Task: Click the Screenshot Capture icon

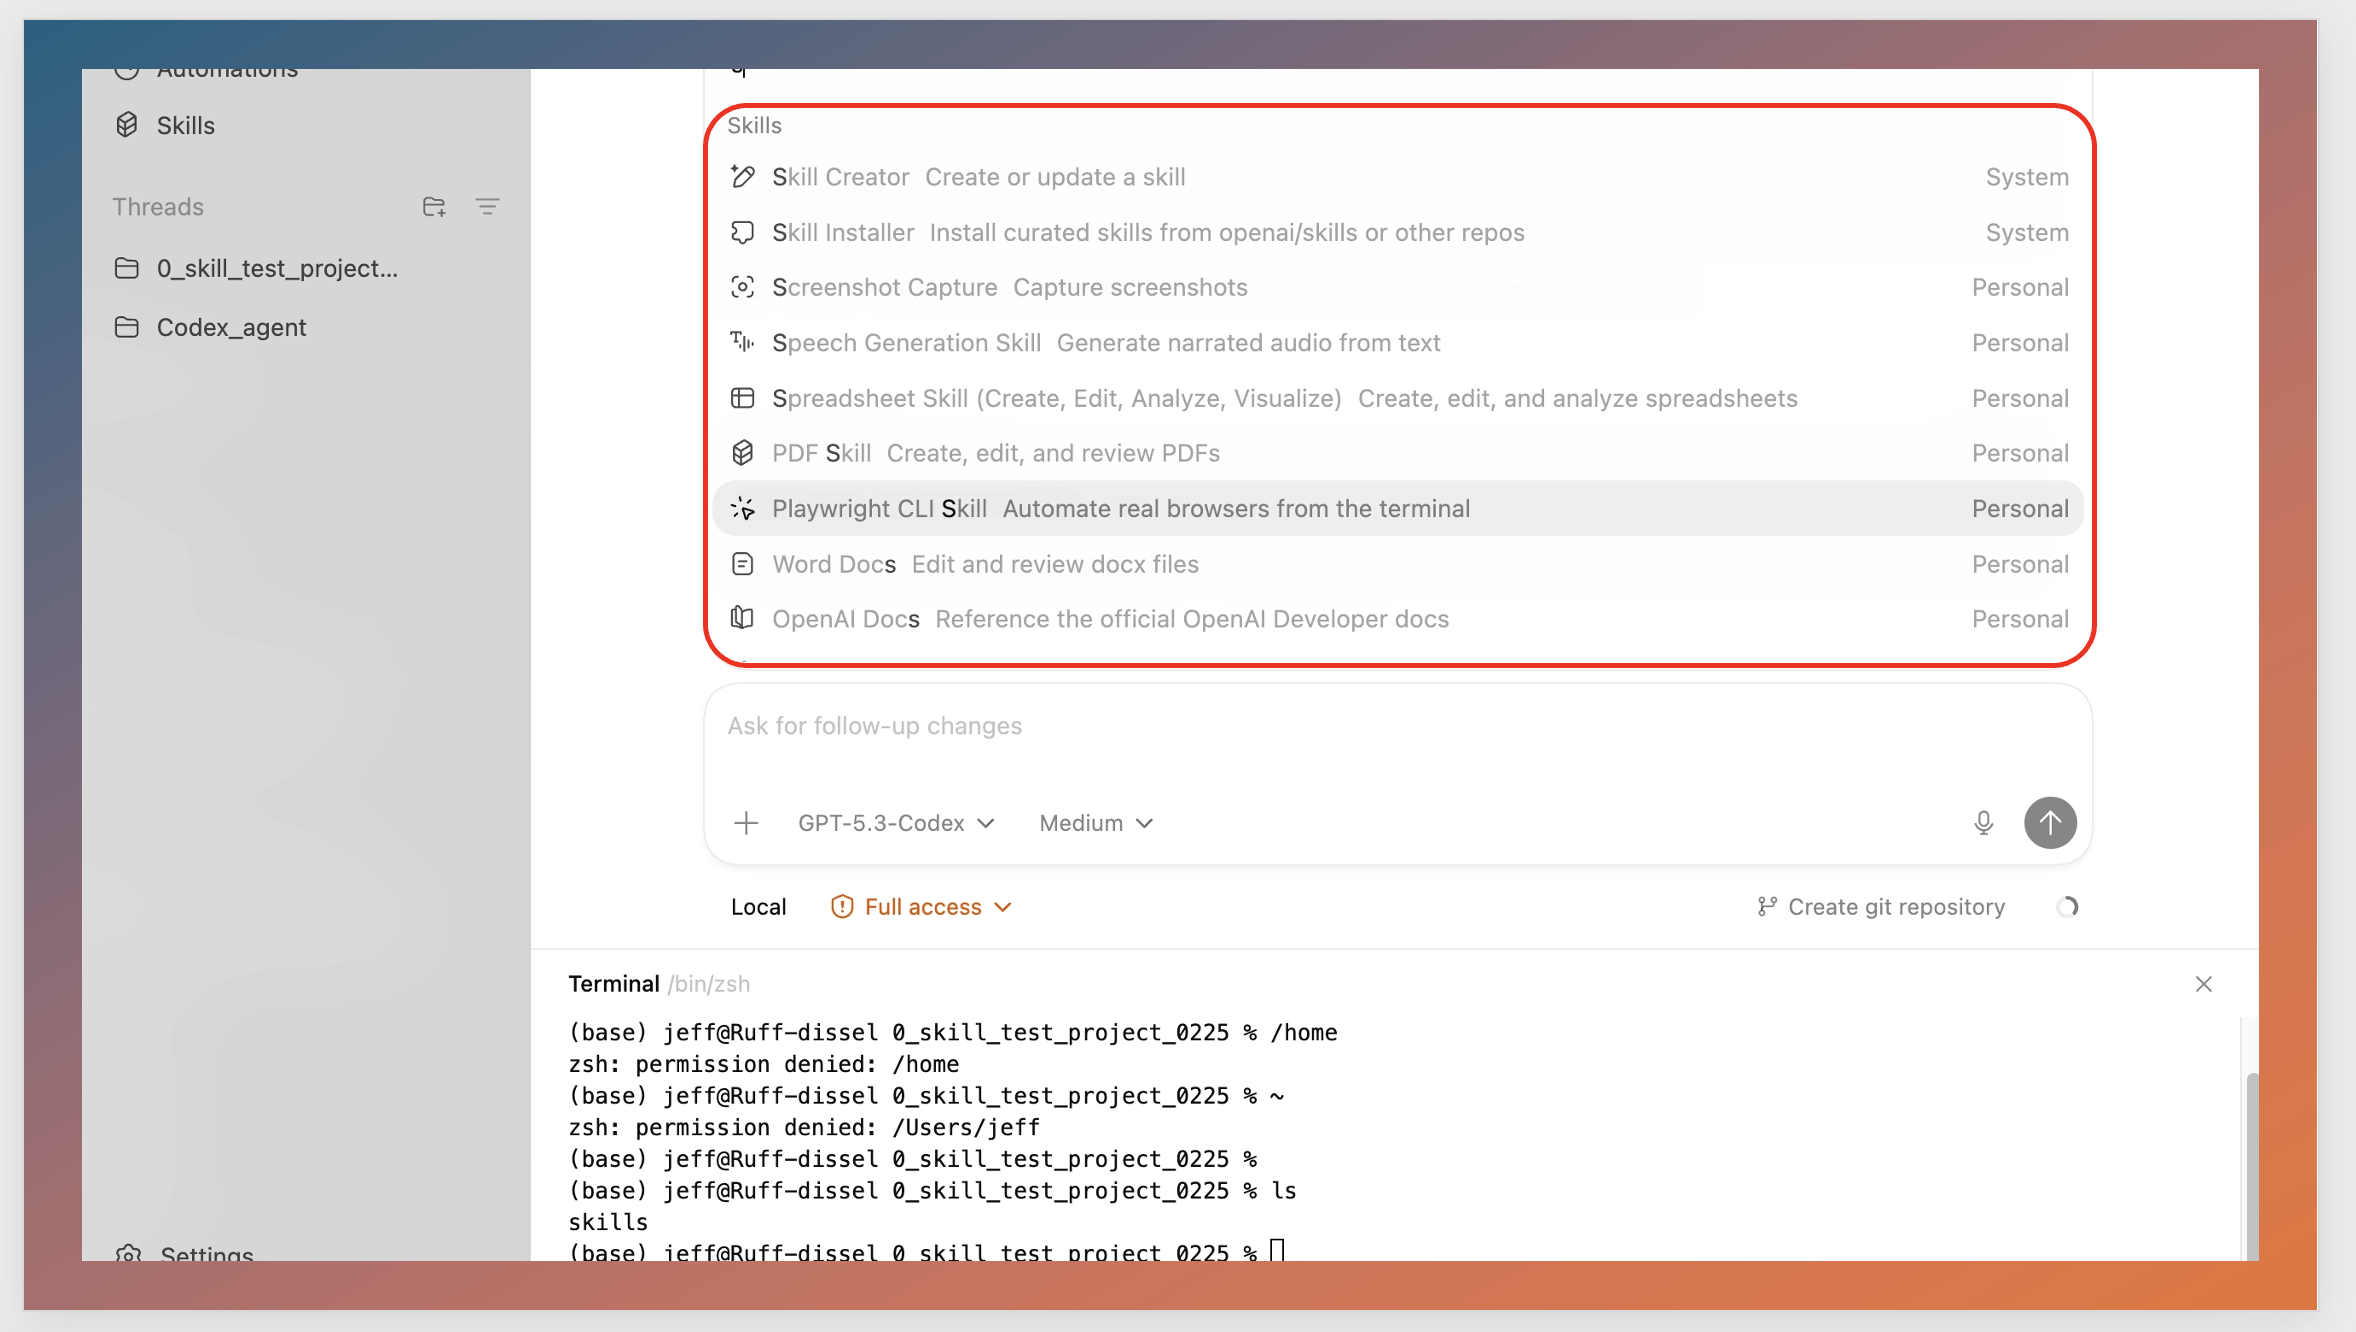Action: [742, 287]
